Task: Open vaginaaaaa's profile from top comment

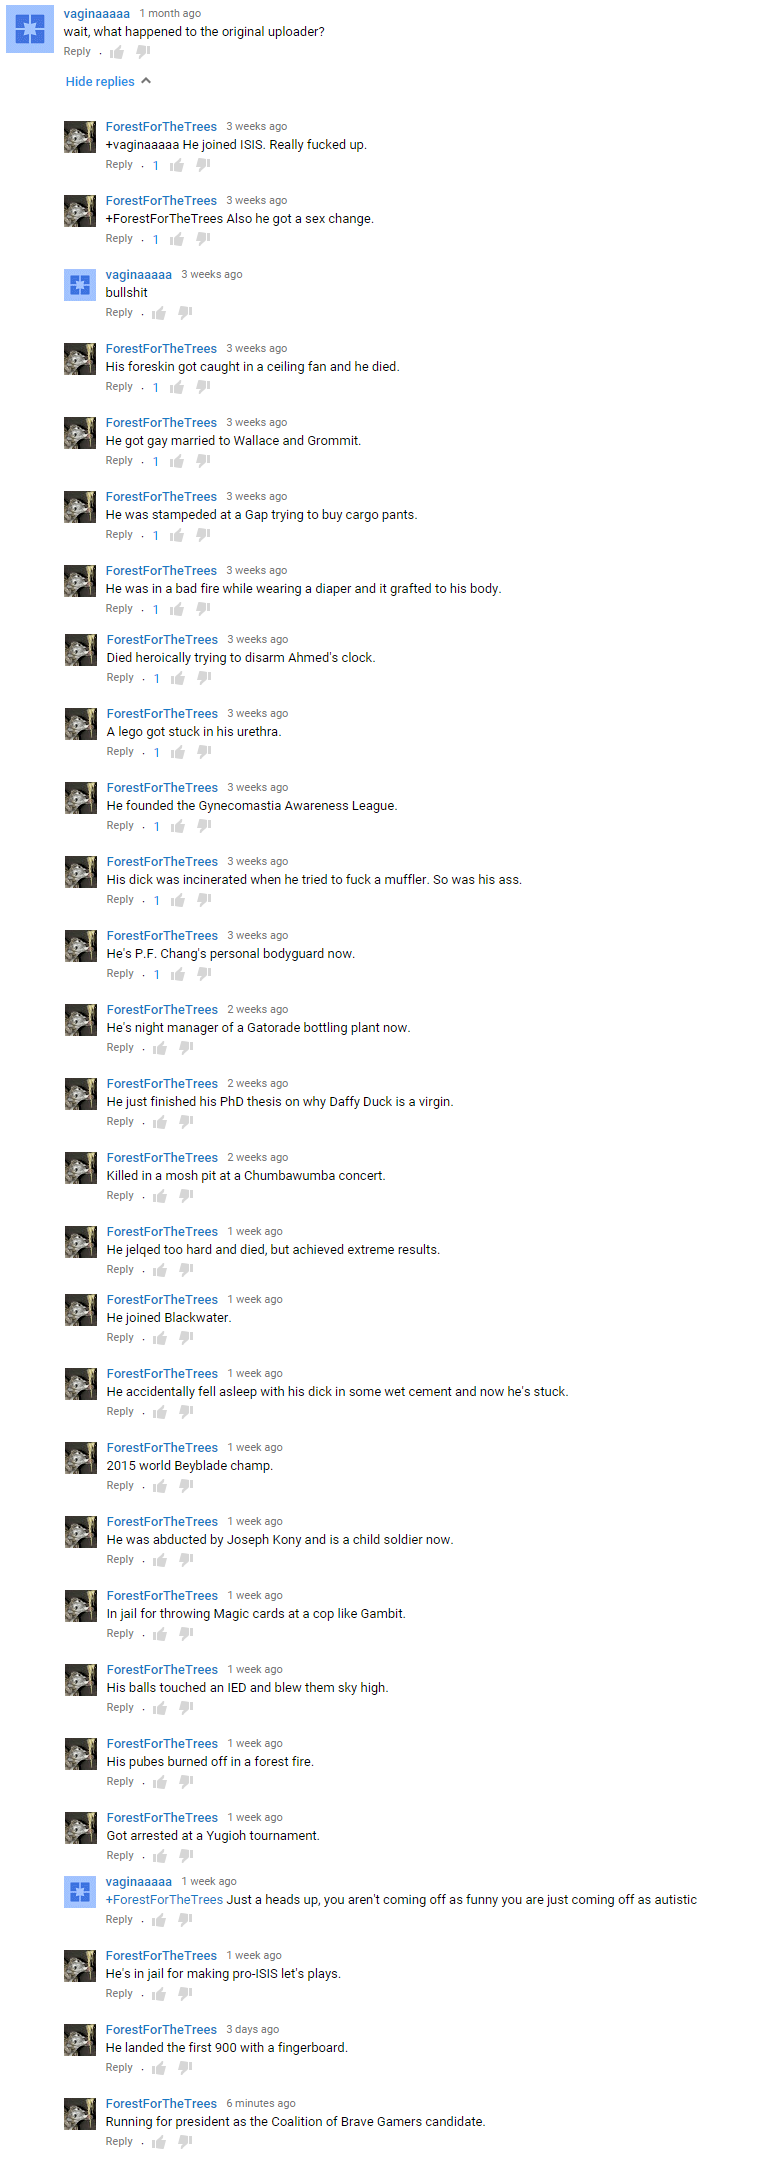Action: tap(97, 14)
